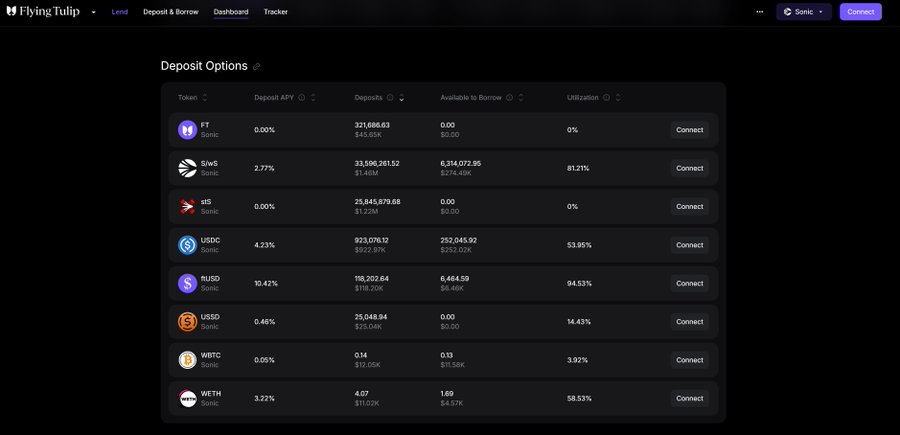Select the 10.42% APY value for ftUSD
The image size is (900, 435).
point(266,283)
